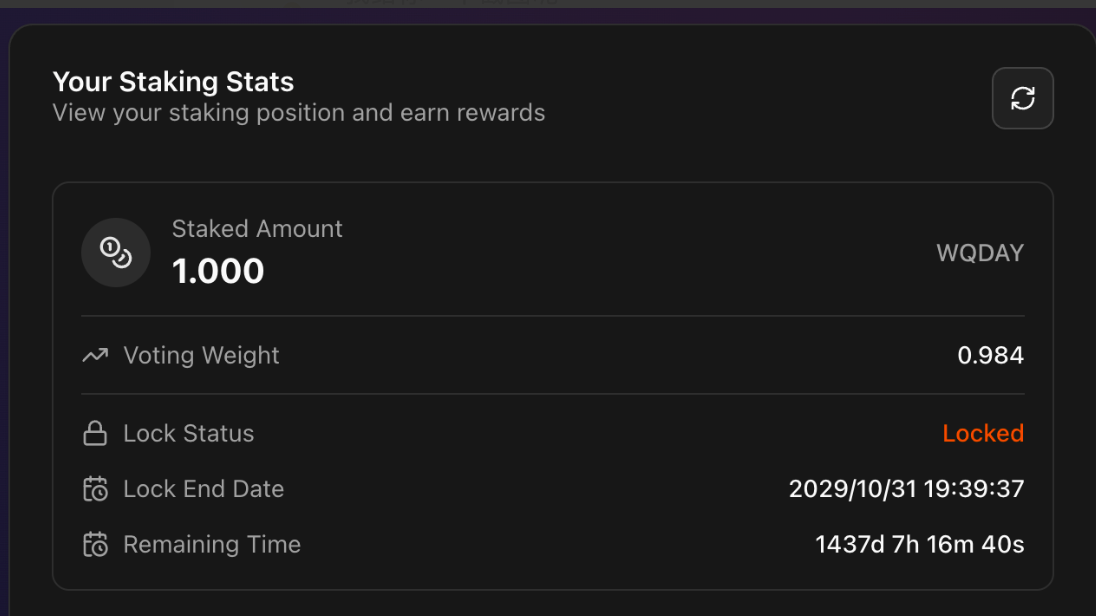Click the "View your staking position" subtitle
The height and width of the screenshot is (616, 1096).
pos(298,113)
